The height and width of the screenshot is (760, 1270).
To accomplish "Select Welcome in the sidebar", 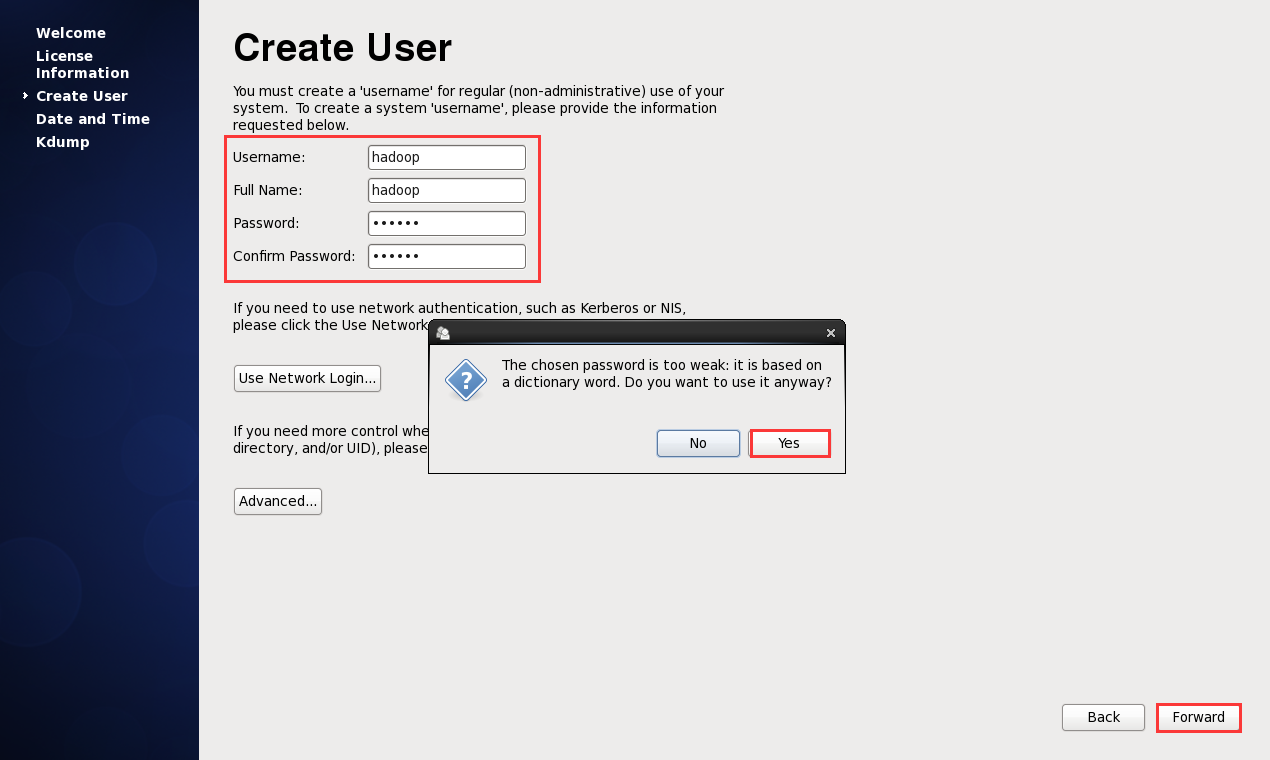I will (71, 33).
